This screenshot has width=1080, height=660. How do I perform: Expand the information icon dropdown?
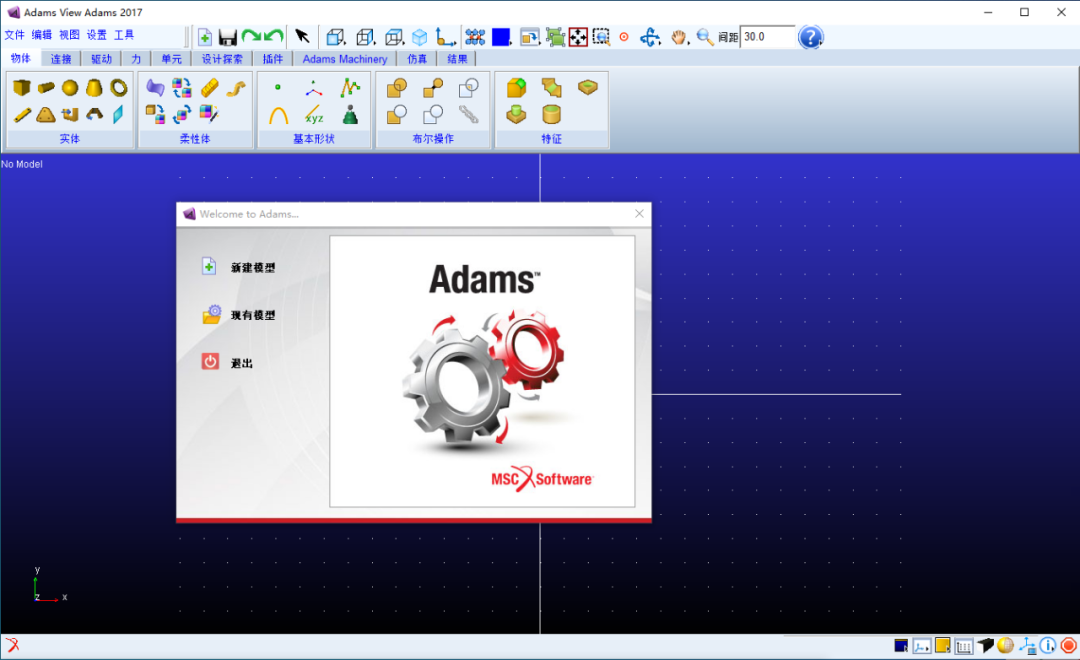[1048, 646]
